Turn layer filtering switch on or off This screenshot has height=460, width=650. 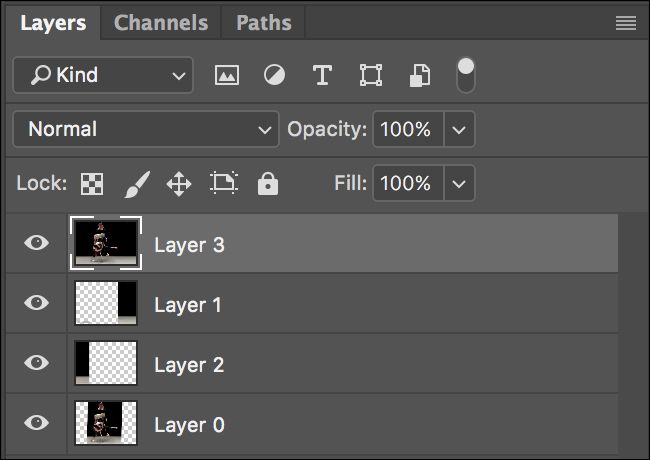pyautogui.click(x=466, y=75)
